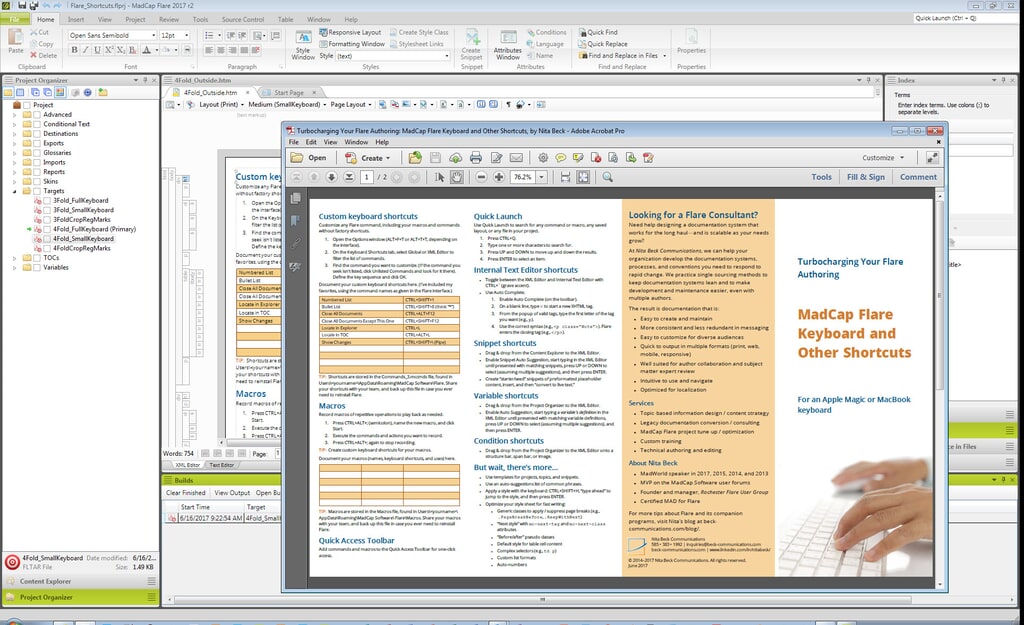
Task: Open the Insert ribbon tab in Flare
Action: point(76,20)
